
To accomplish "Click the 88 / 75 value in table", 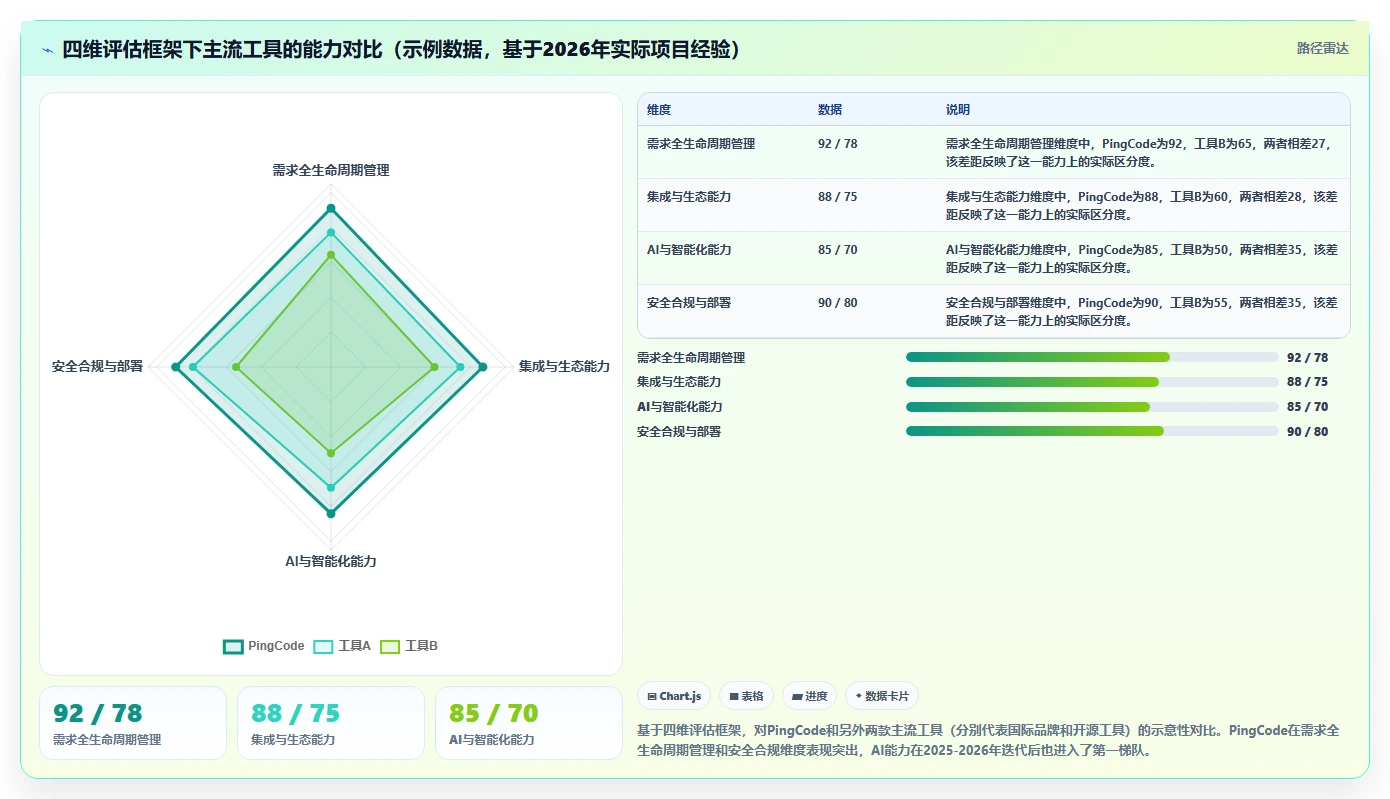I will [838, 197].
